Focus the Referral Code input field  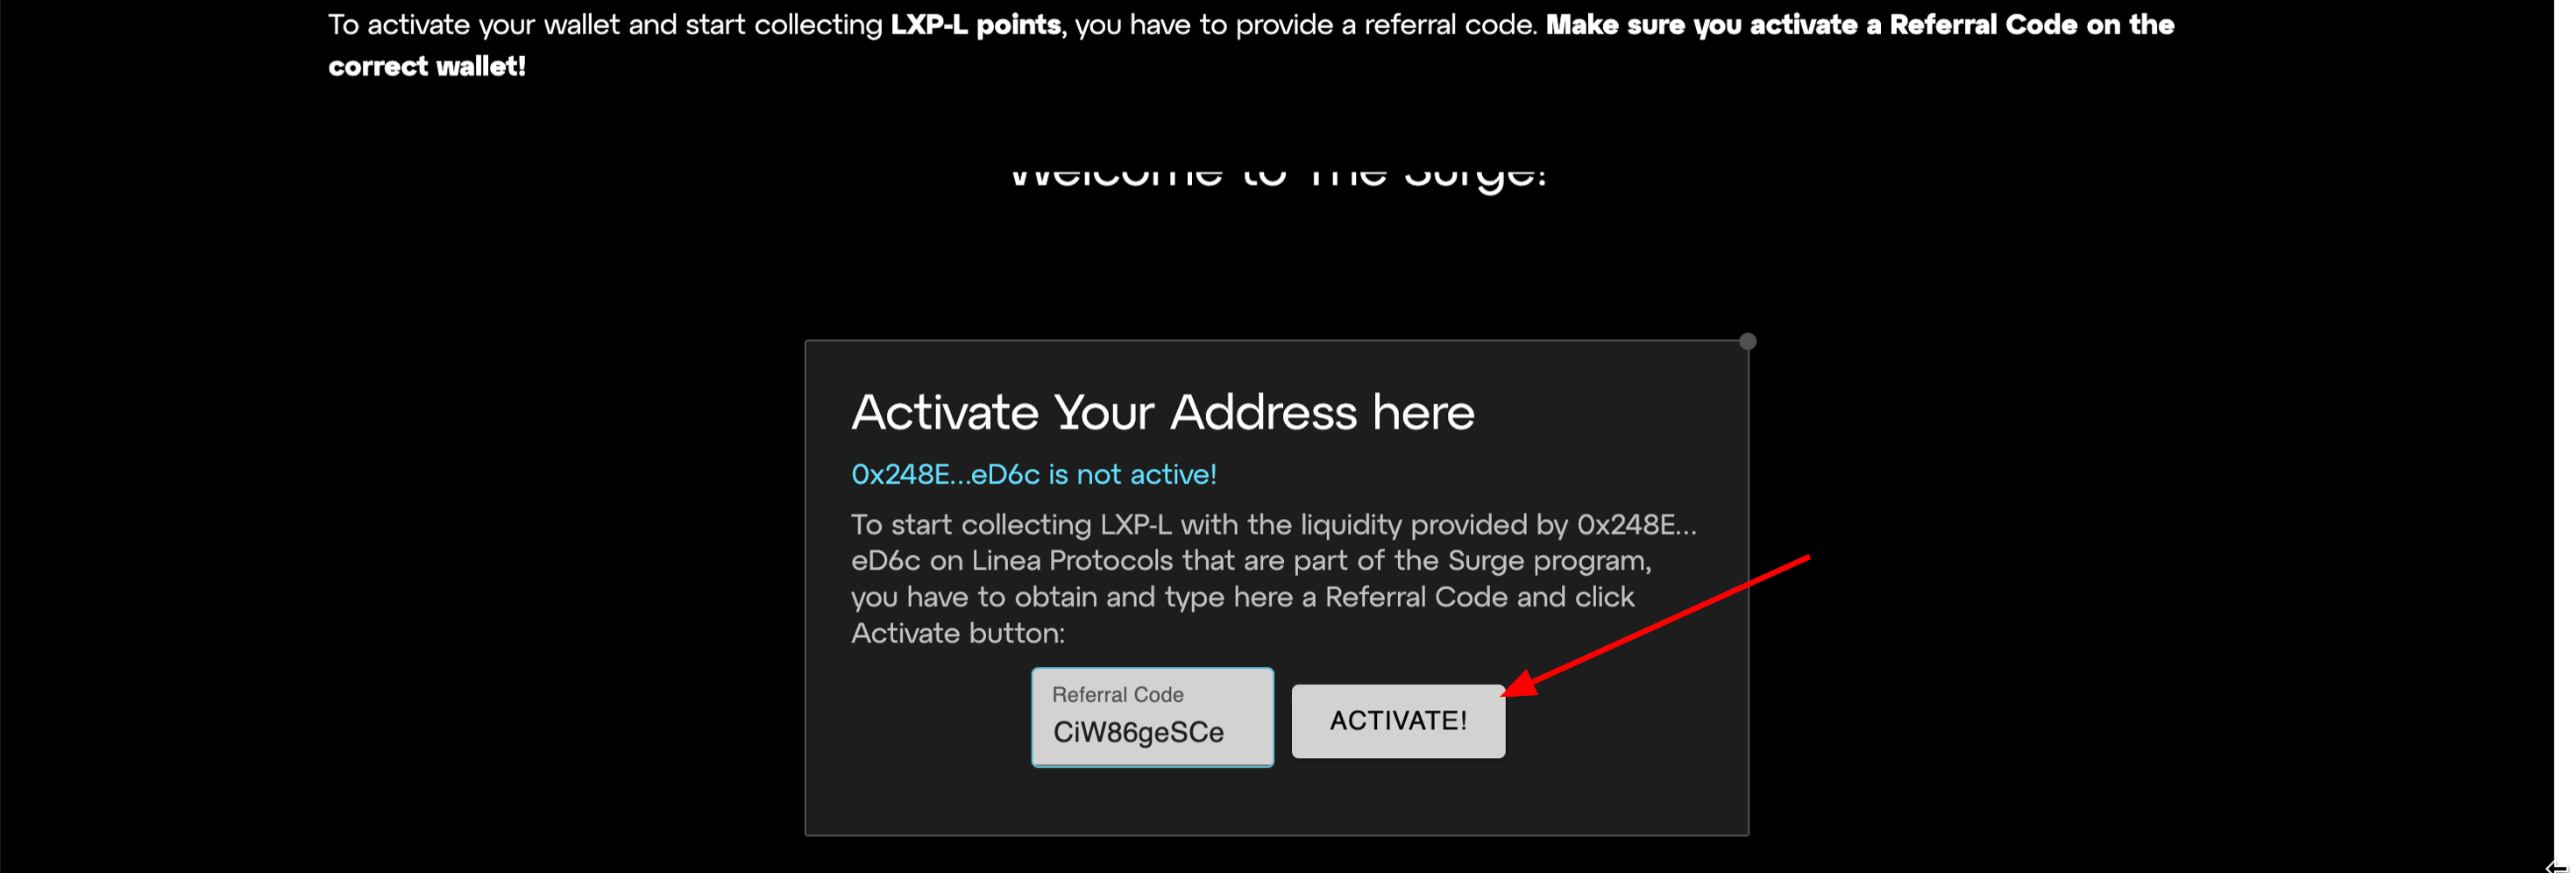click(x=1152, y=717)
